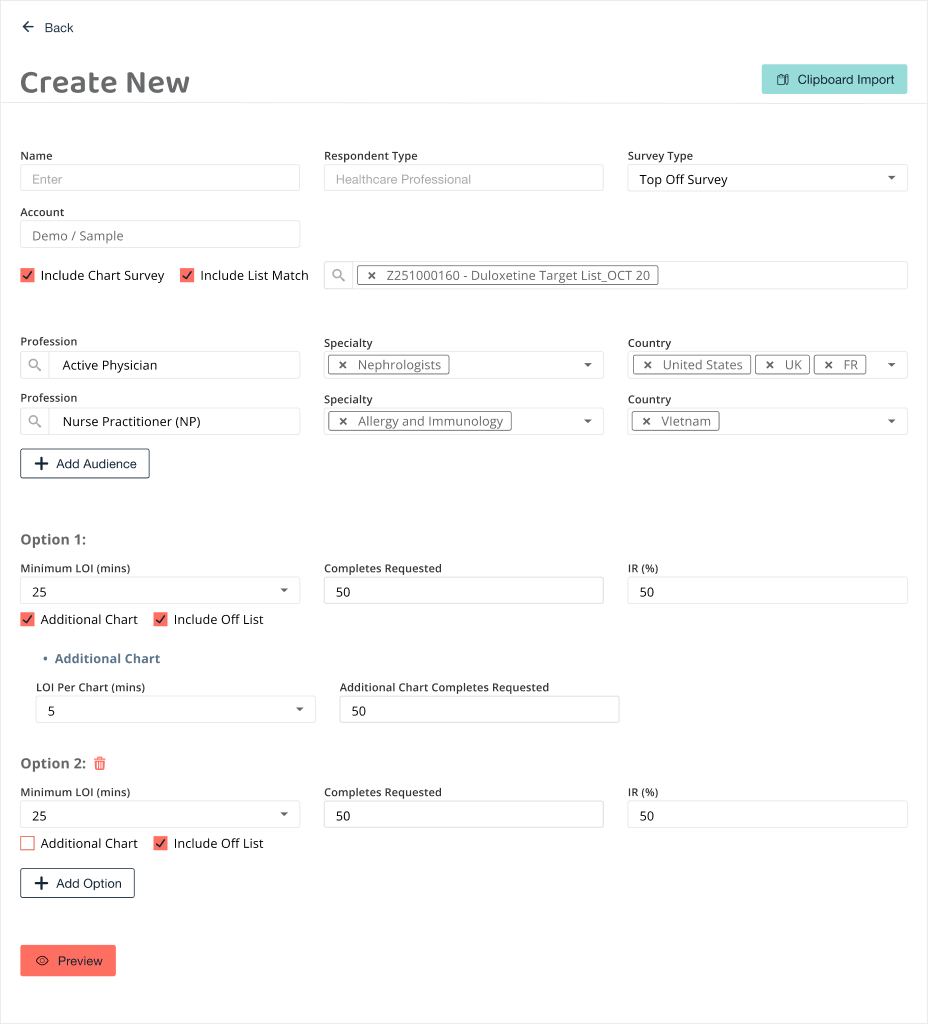The height and width of the screenshot is (1024, 928).
Task: Click Option 2 Completes Requested field
Action: 464,814
